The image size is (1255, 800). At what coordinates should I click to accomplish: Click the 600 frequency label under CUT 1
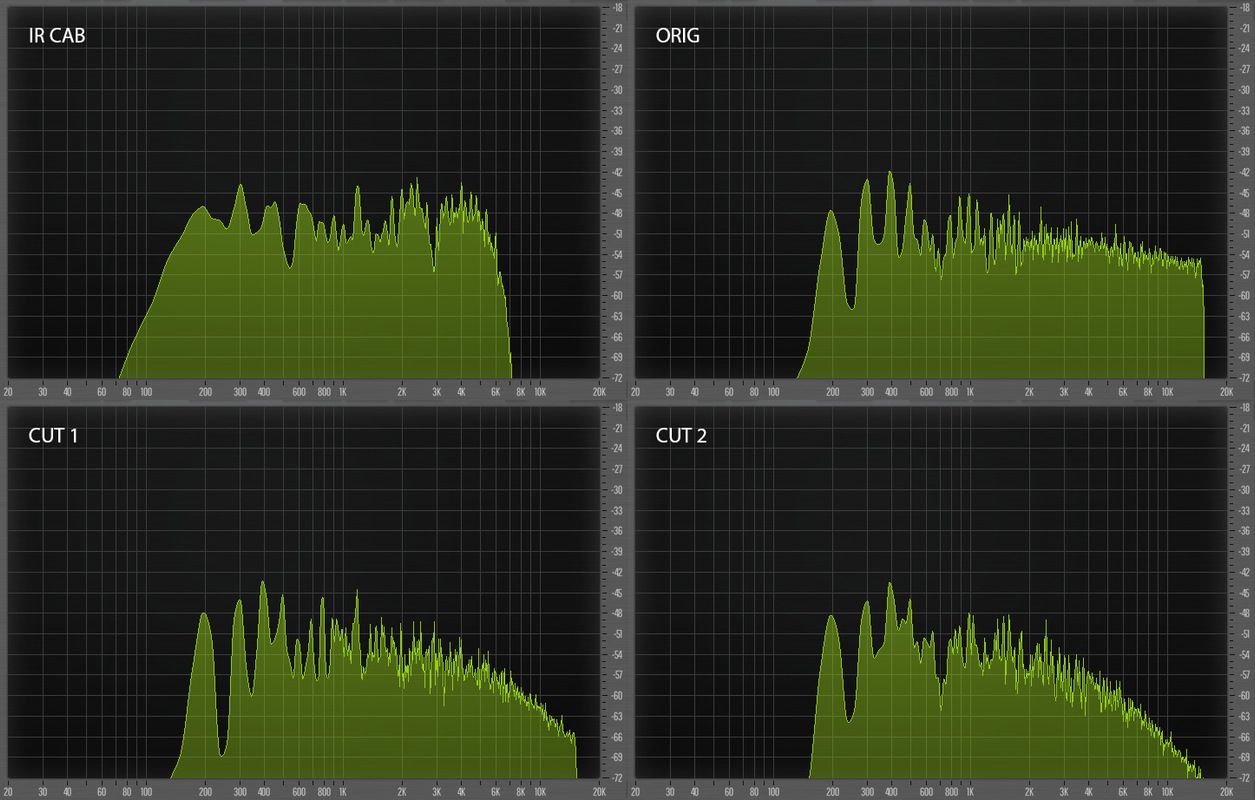(x=299, y=792)
